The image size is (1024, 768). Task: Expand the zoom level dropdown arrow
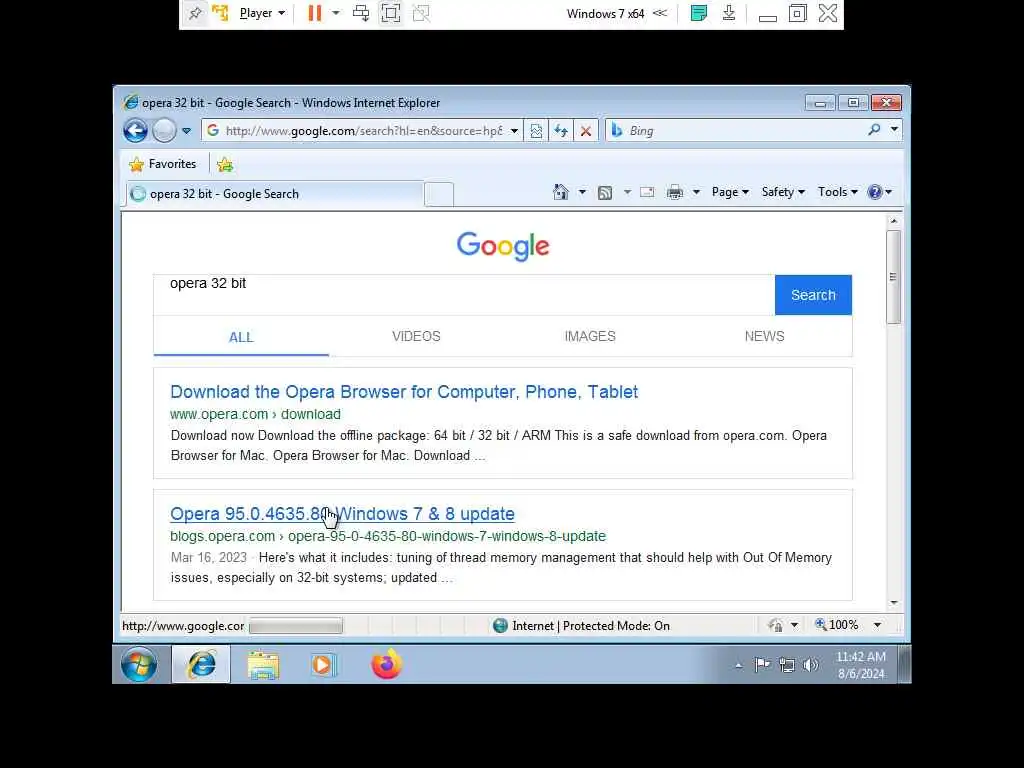point(878,625)
